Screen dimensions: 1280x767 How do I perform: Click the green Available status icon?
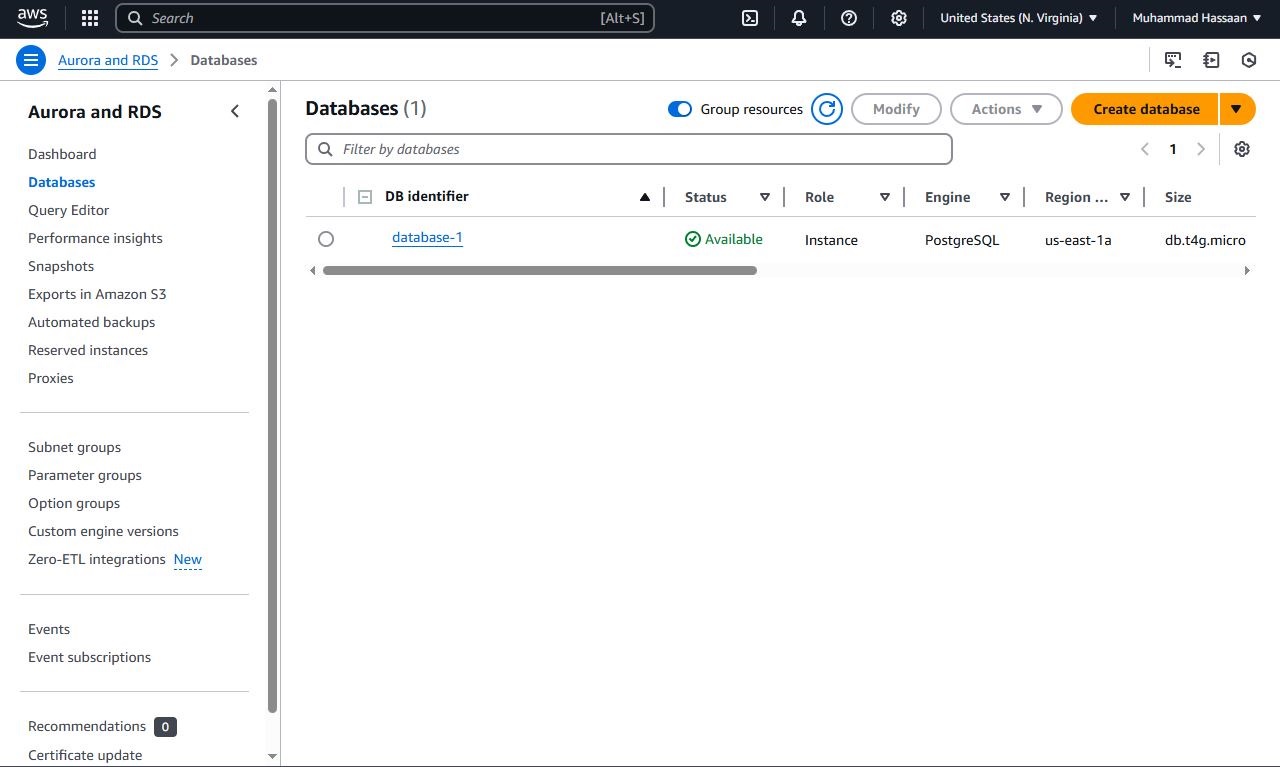pos(693,239)
